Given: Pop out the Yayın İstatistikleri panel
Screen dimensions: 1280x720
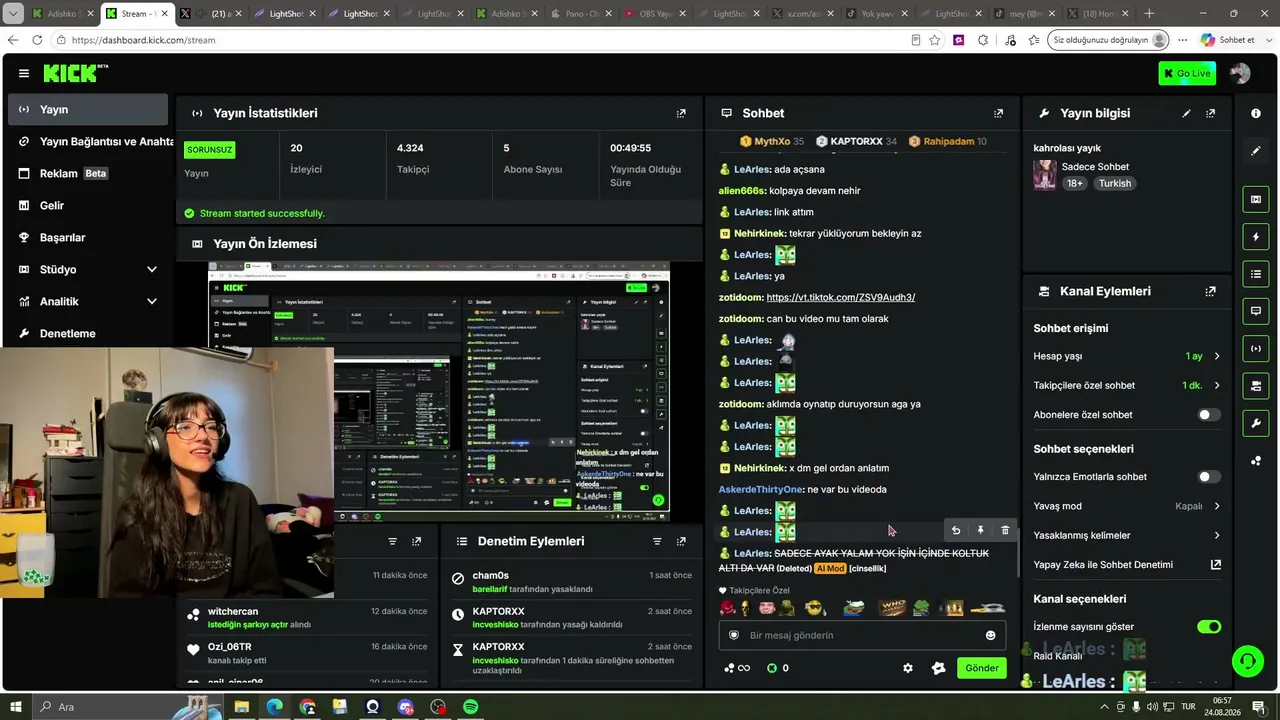Looking at the screenshot, I should coord(681,113).
